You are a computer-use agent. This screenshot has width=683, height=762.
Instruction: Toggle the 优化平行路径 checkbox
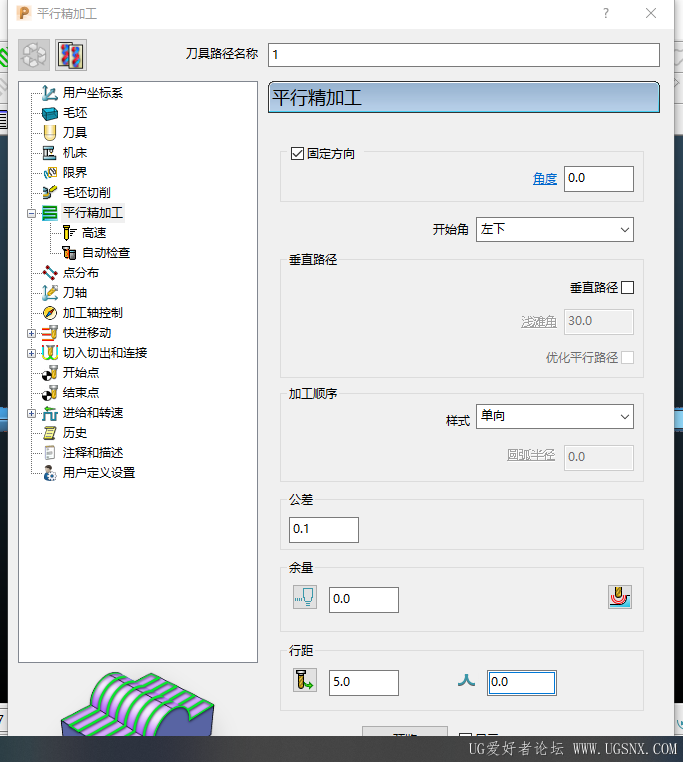tap(628, 358)
